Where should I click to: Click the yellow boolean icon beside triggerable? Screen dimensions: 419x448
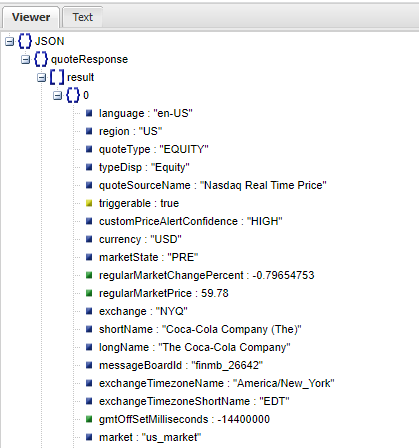click(89, 203)
